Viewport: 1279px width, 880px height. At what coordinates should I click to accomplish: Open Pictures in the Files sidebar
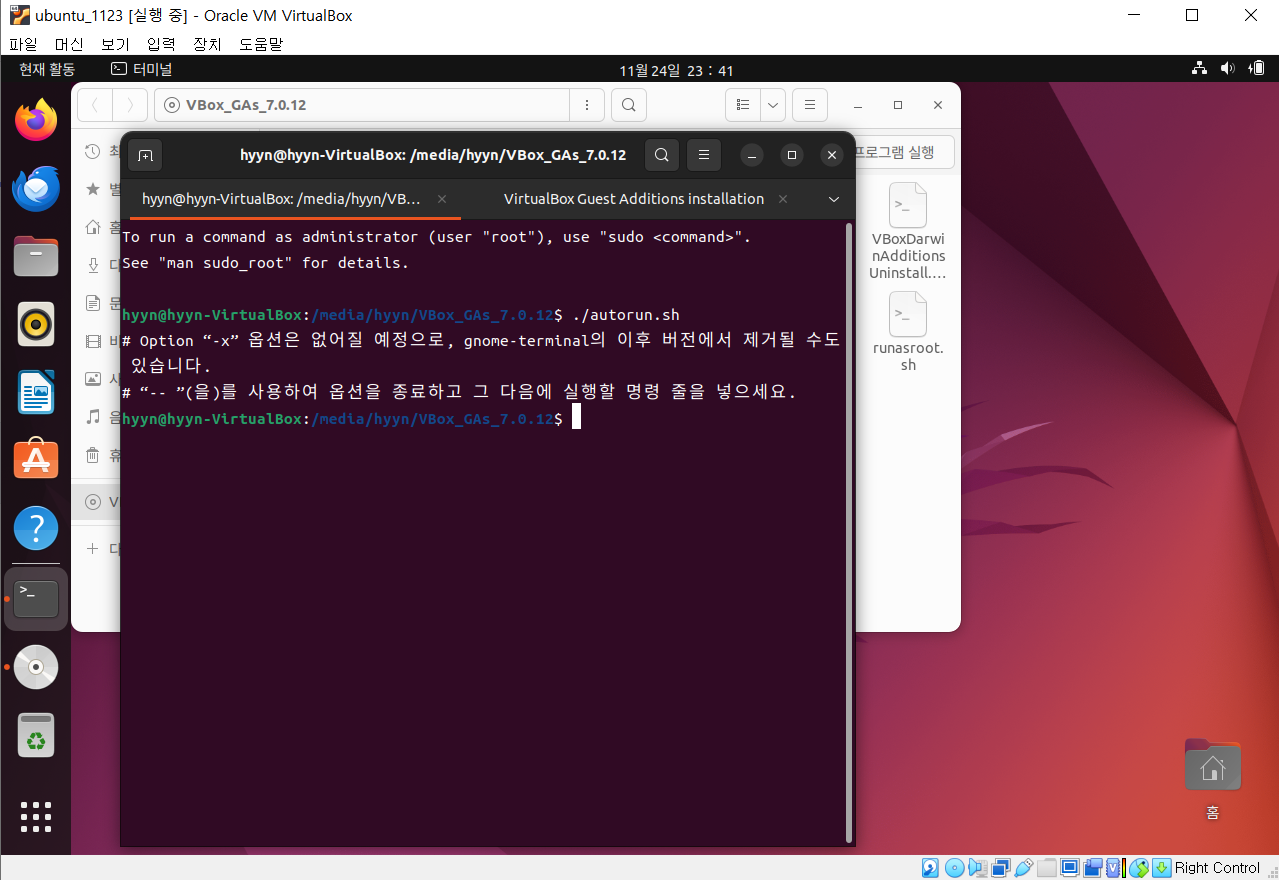point(96,378)
